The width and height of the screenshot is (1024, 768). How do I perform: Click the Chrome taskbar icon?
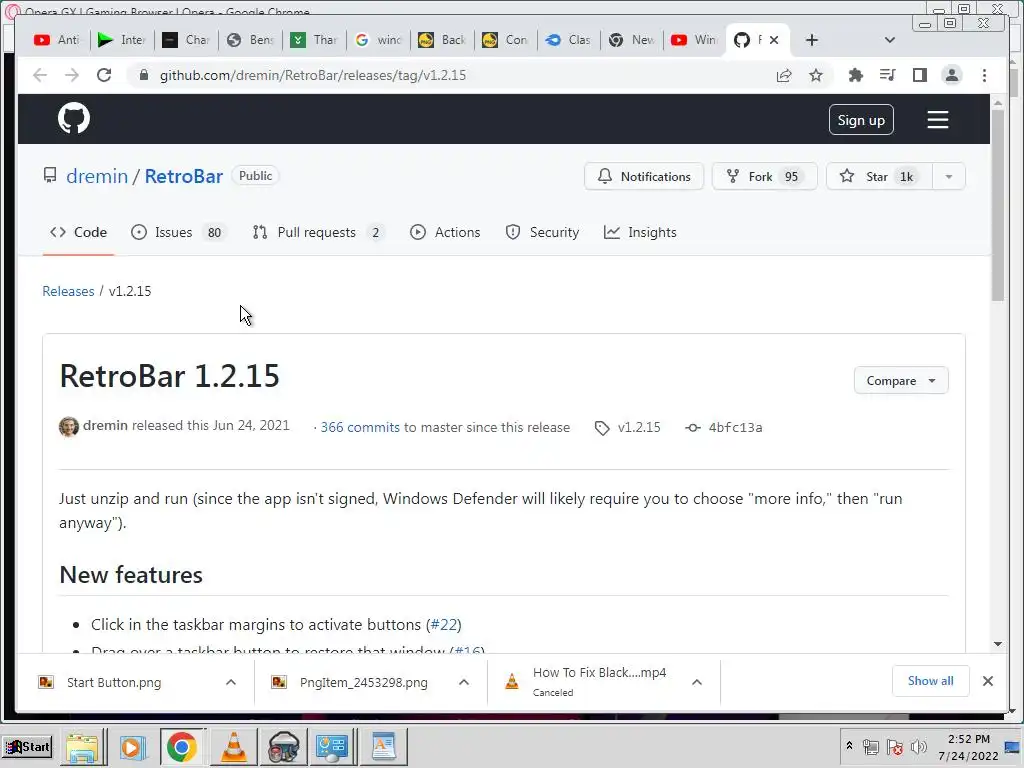[182, 747]
